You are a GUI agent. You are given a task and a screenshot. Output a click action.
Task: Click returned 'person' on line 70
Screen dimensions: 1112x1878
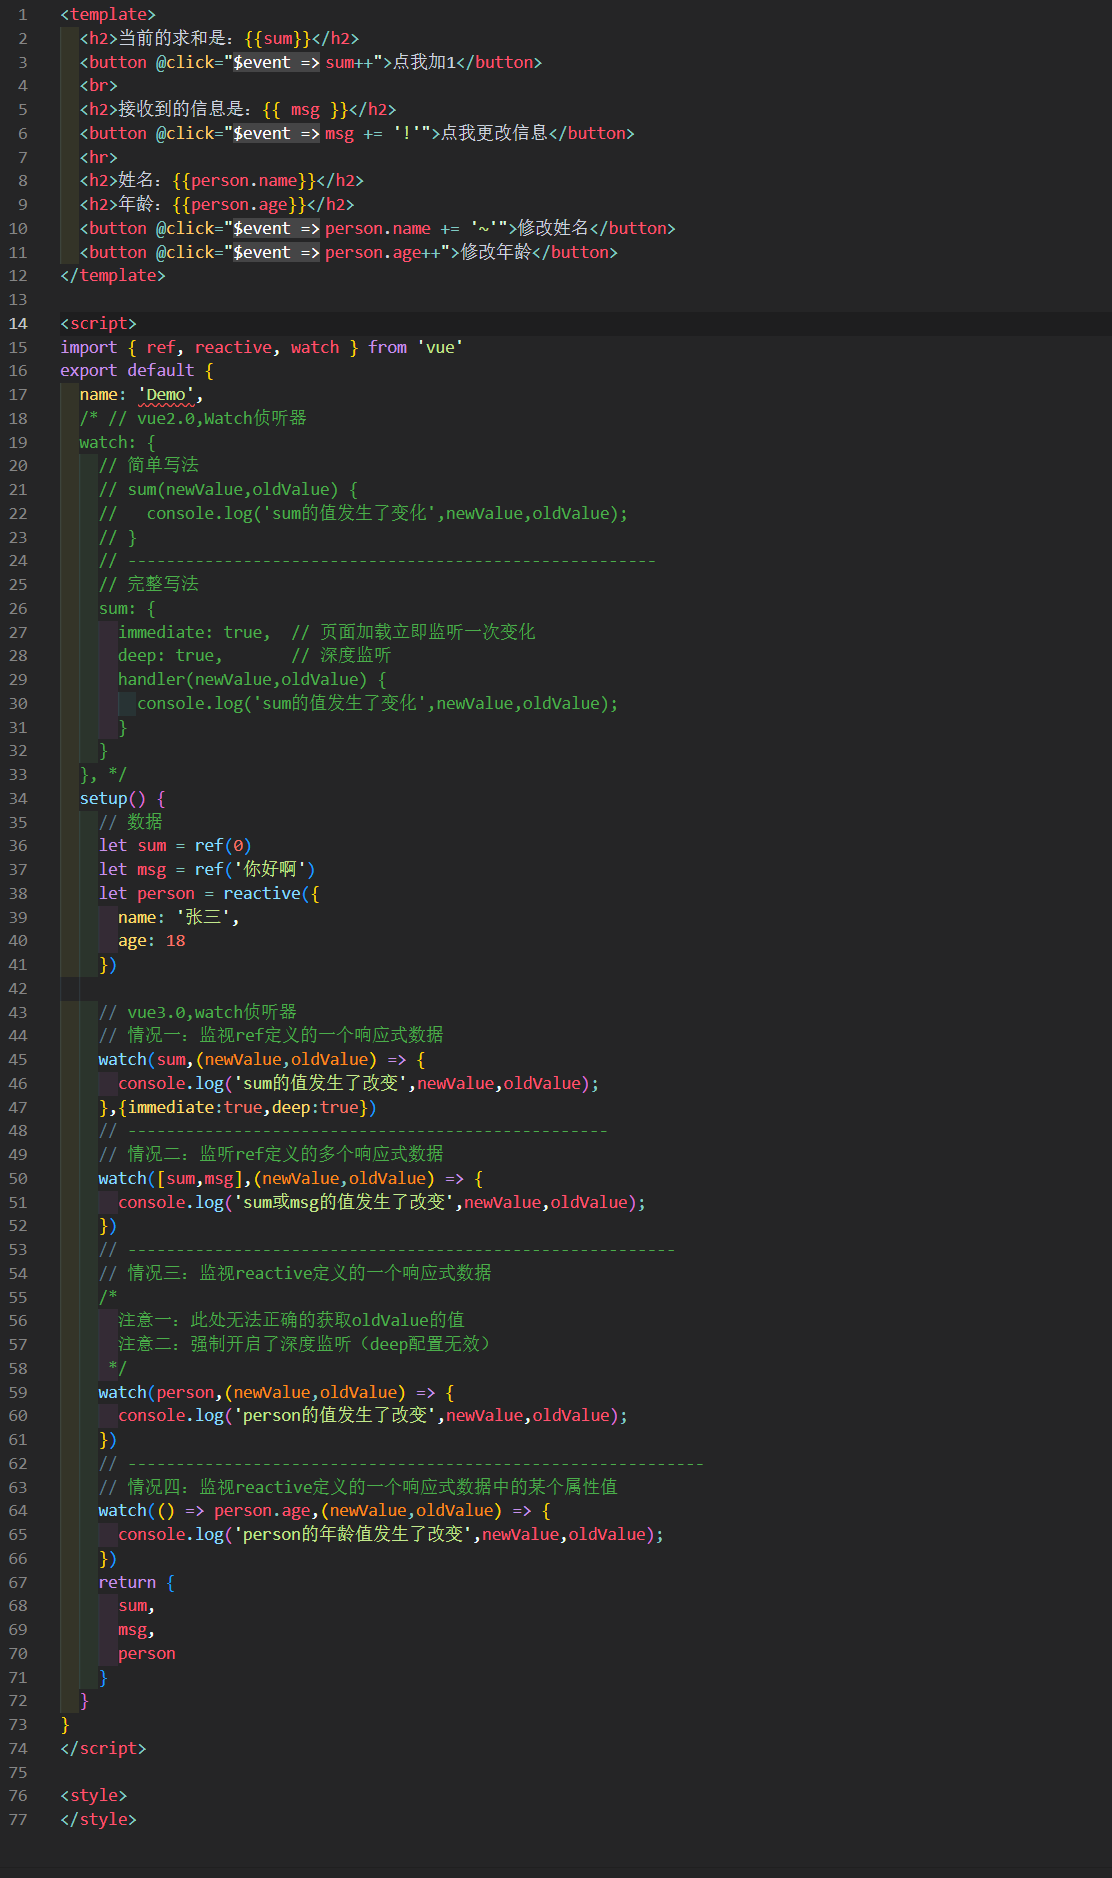(x=147, y=1653)
